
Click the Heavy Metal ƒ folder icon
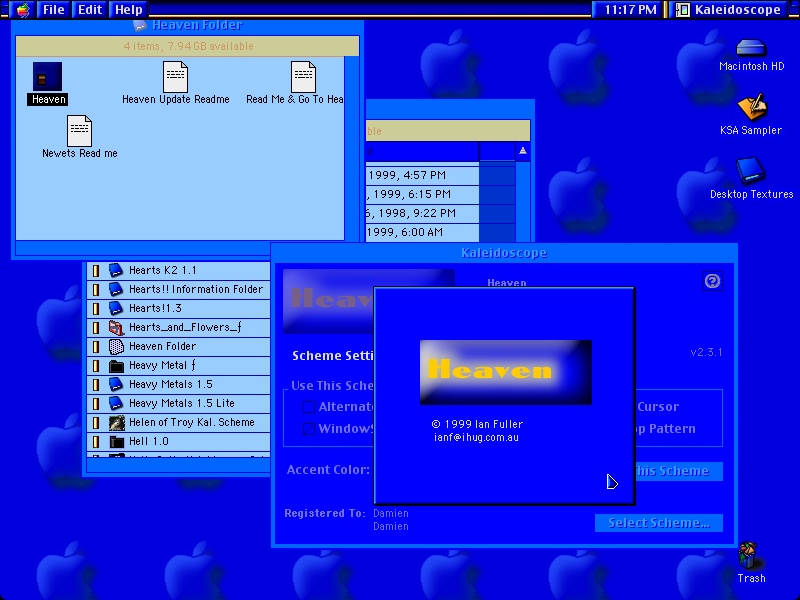click(x=116, y=365)
